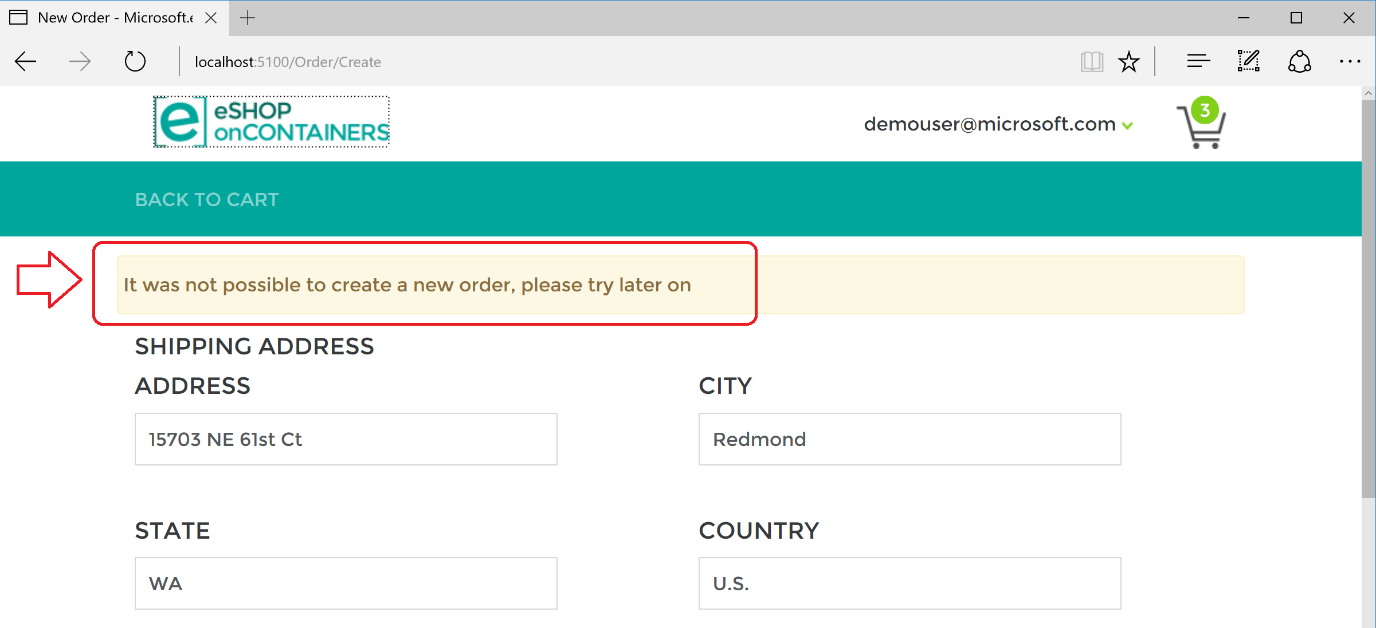Open a new tab with plus button
The height and width of the screenshot is (628, 1376).
[248, 18]
